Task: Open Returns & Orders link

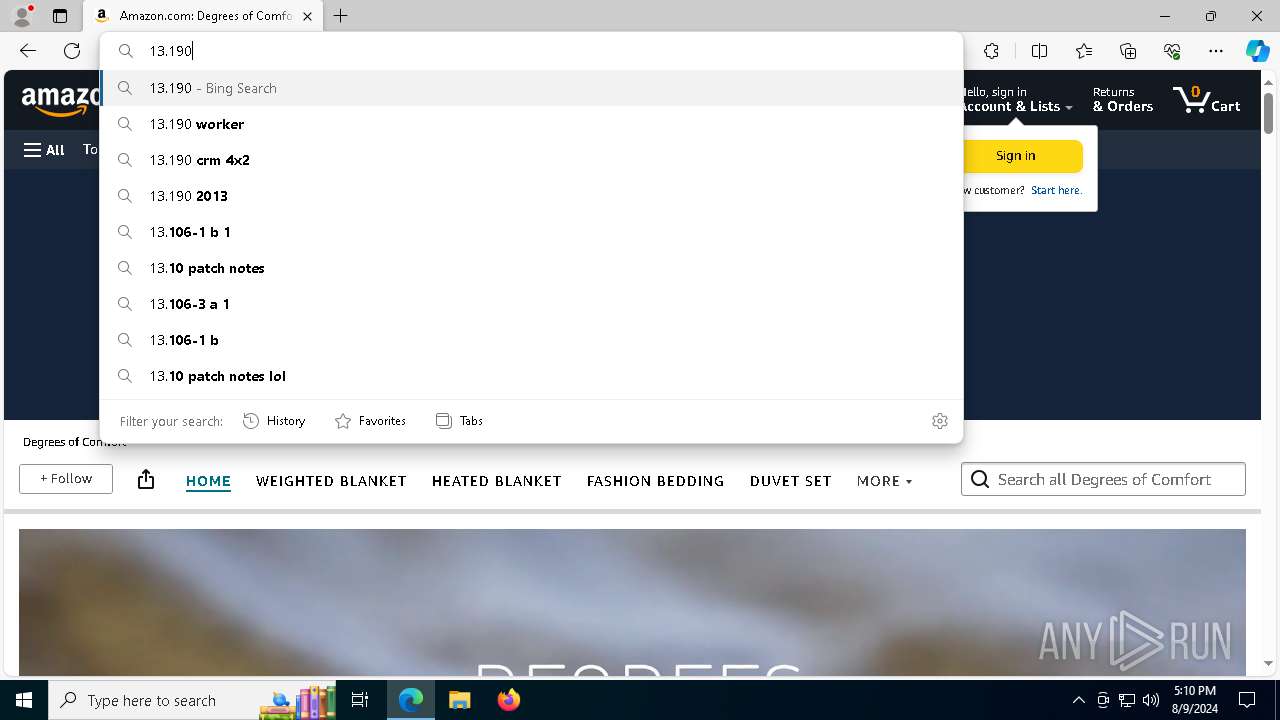Action: coord(1122,99)
